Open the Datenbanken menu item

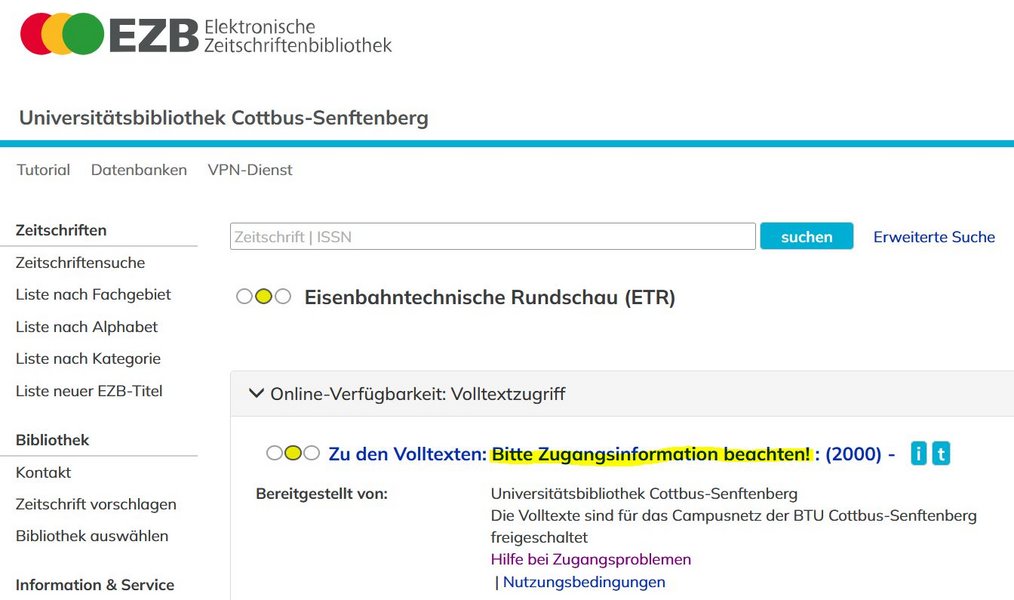(139, 170)
